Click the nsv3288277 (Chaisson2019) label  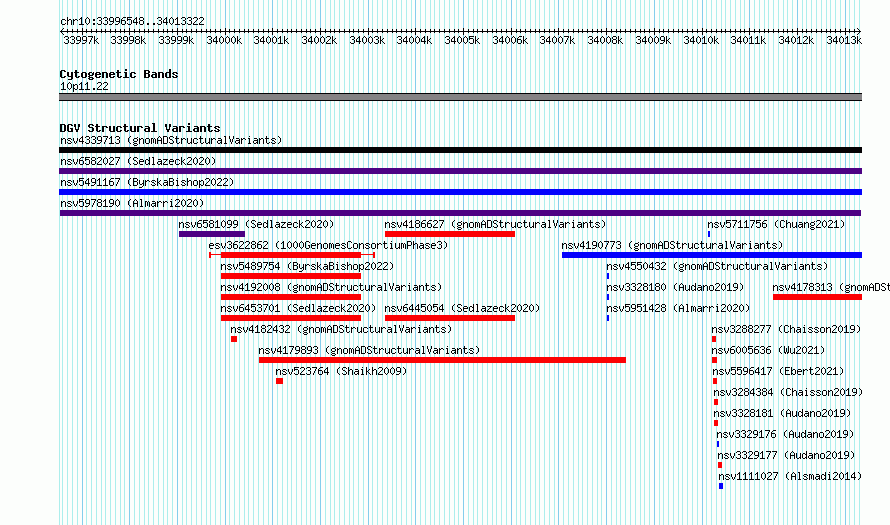coord(786,329)
